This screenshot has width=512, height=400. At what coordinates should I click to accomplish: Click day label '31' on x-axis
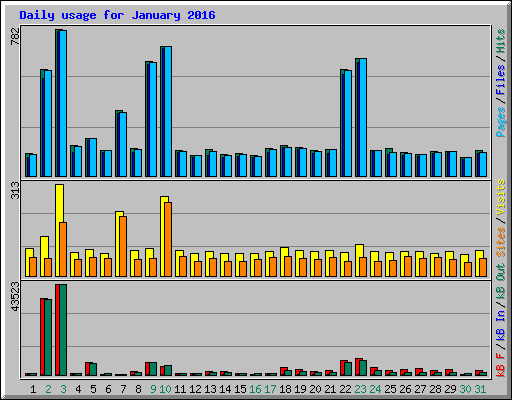480,389
